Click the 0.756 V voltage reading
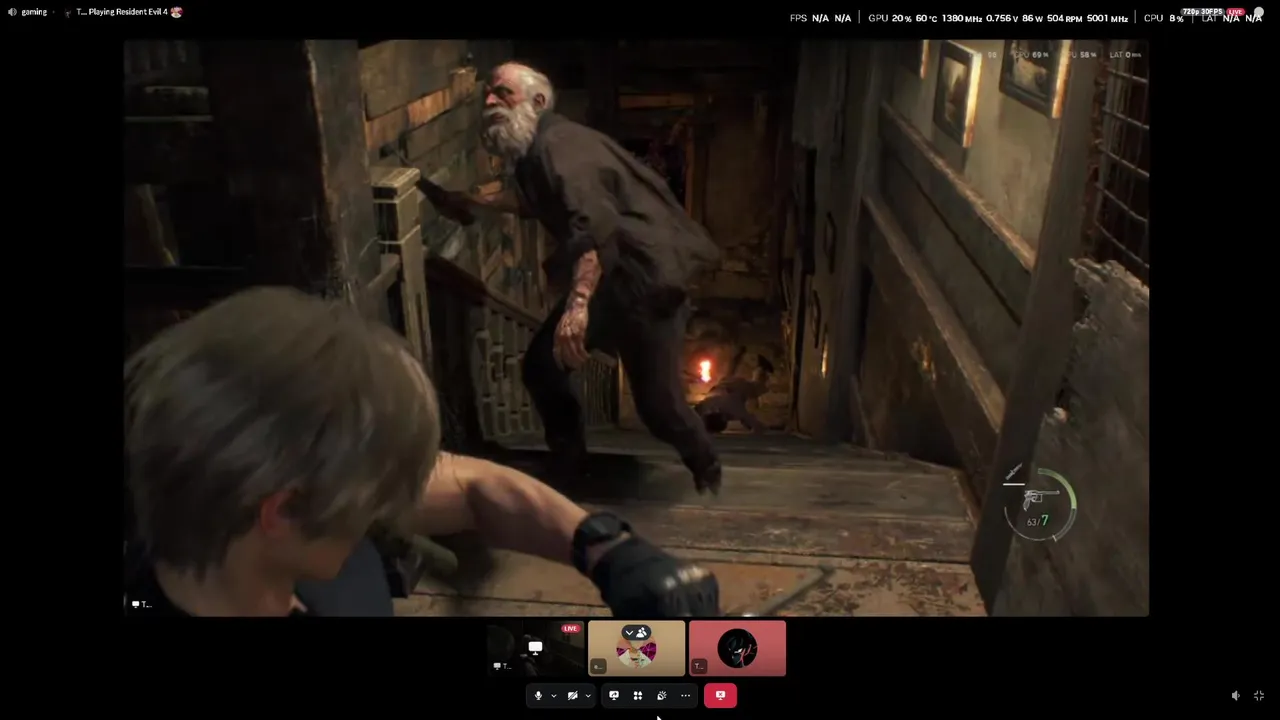Screen dimensions: 1280x720 (x=1002, y=18)
